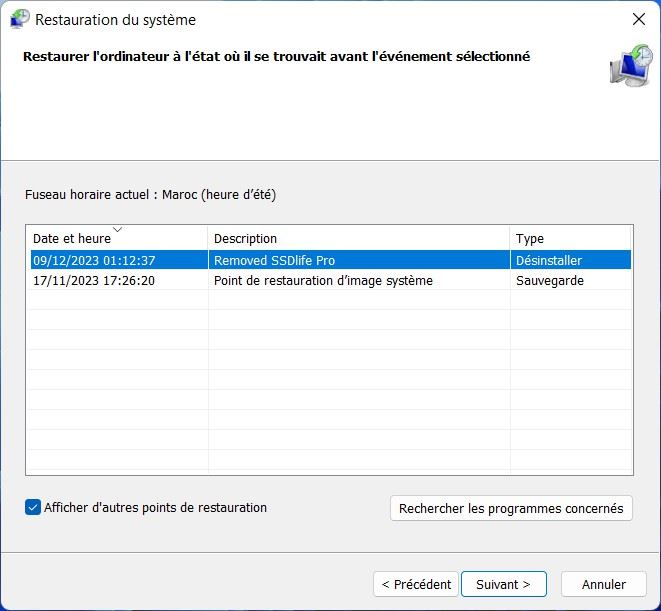Click the Sauvegarde type cell

(x=549, y=281)
